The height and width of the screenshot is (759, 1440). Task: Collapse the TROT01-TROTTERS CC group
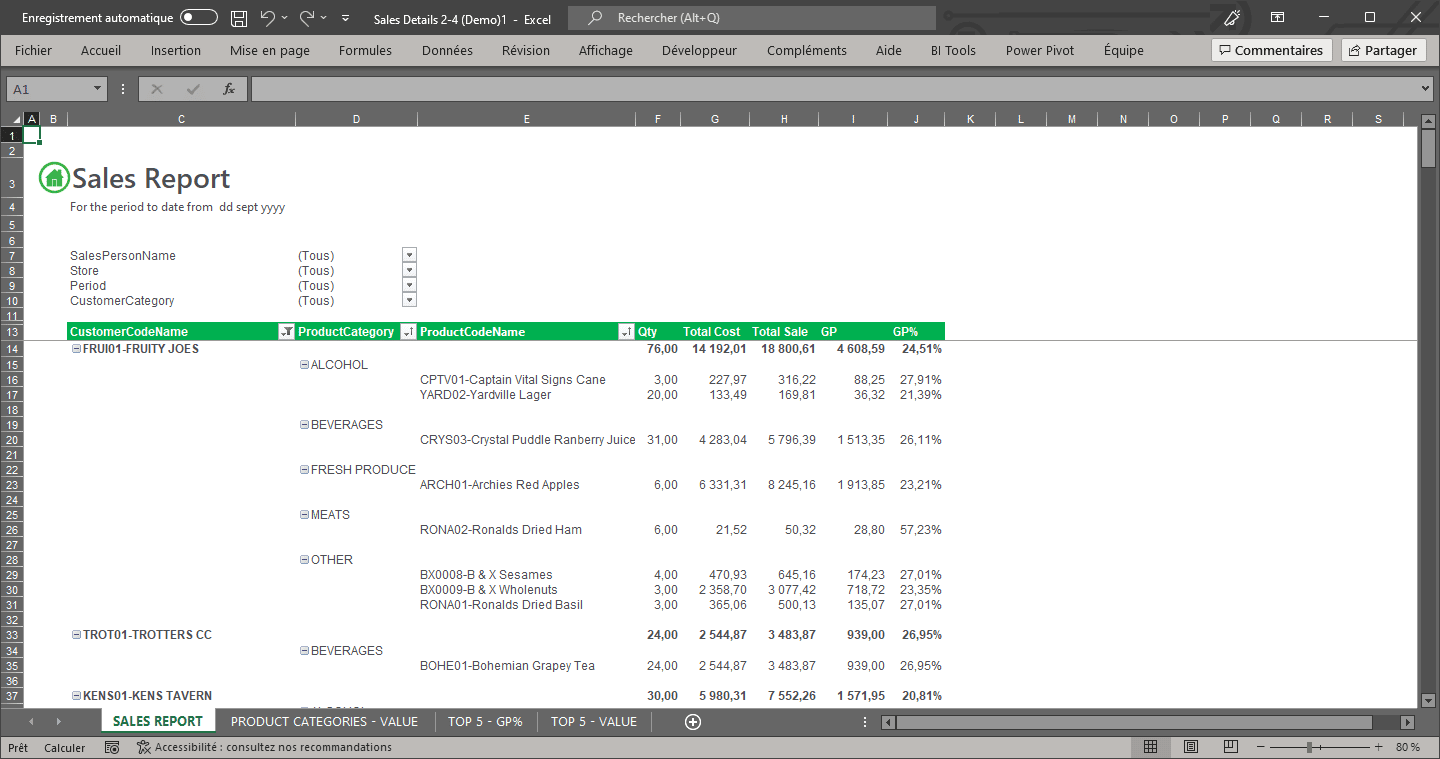[76, 635]
